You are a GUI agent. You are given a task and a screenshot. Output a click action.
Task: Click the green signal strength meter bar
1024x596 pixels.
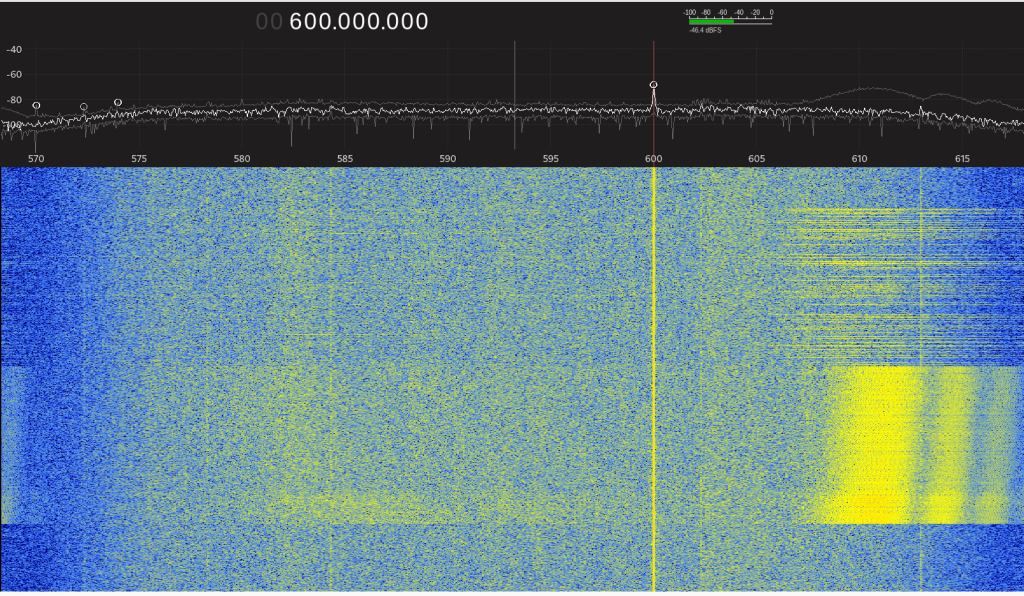tap(711, 22)
